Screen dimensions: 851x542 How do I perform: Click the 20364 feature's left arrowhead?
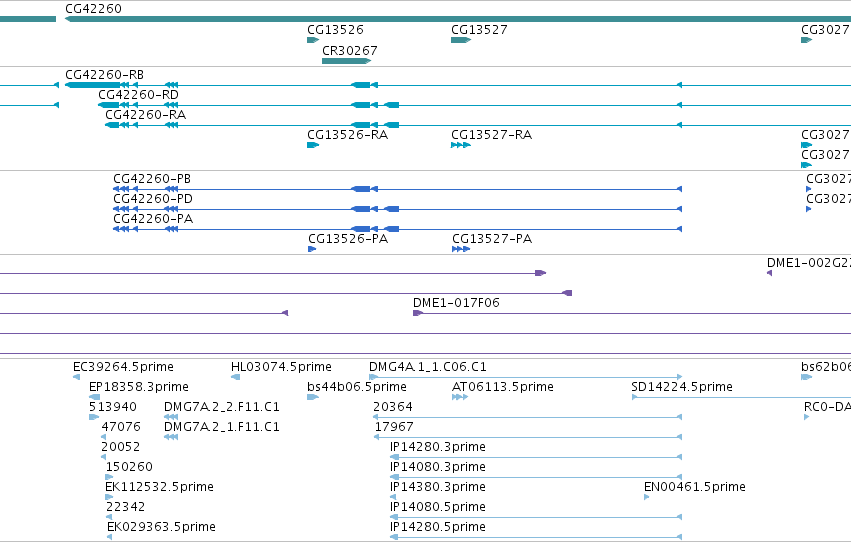click(x=376, y=417)
